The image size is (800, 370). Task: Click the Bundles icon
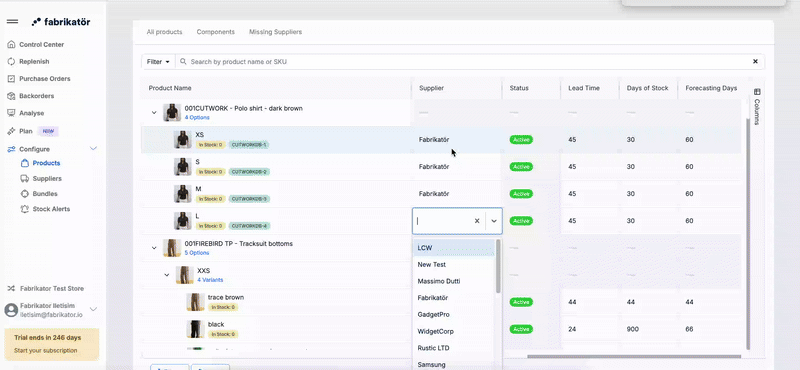click(24, 194)
